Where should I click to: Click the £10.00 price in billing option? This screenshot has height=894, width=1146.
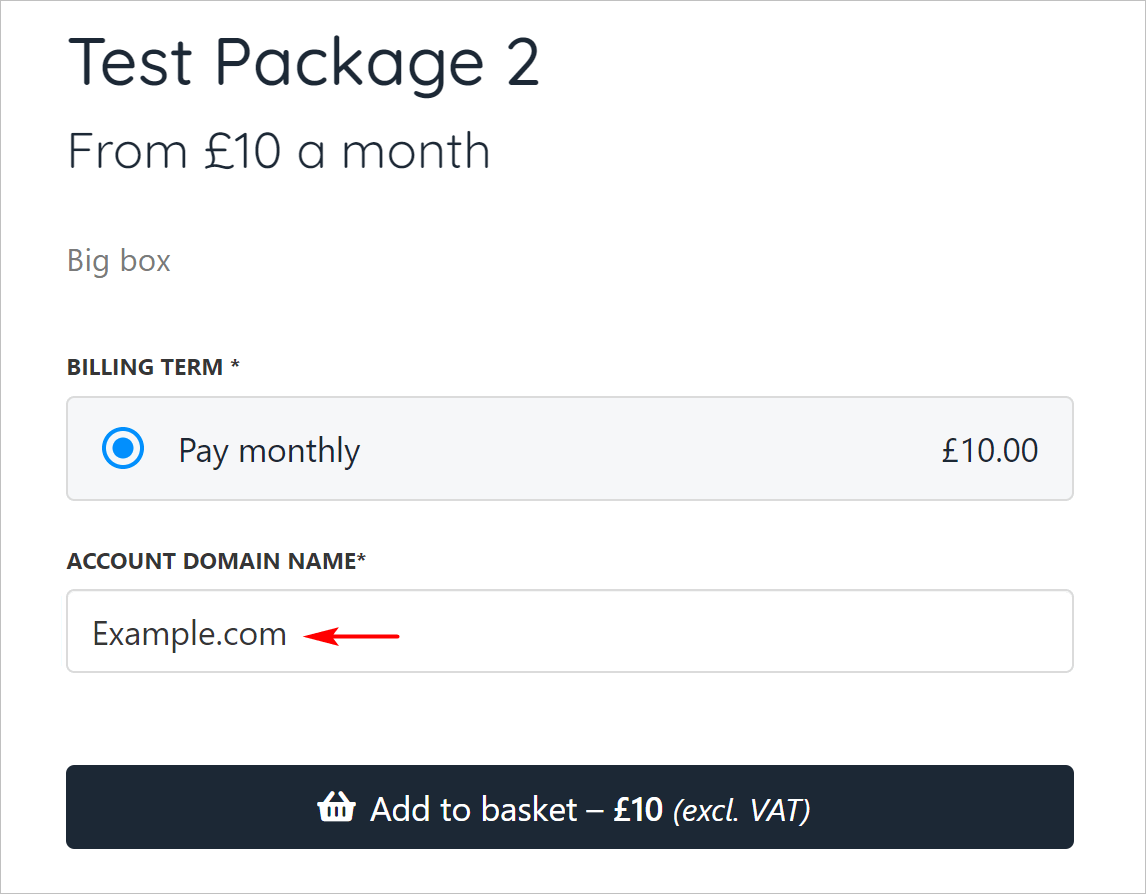pyautogui.click(x=989, y=450)
